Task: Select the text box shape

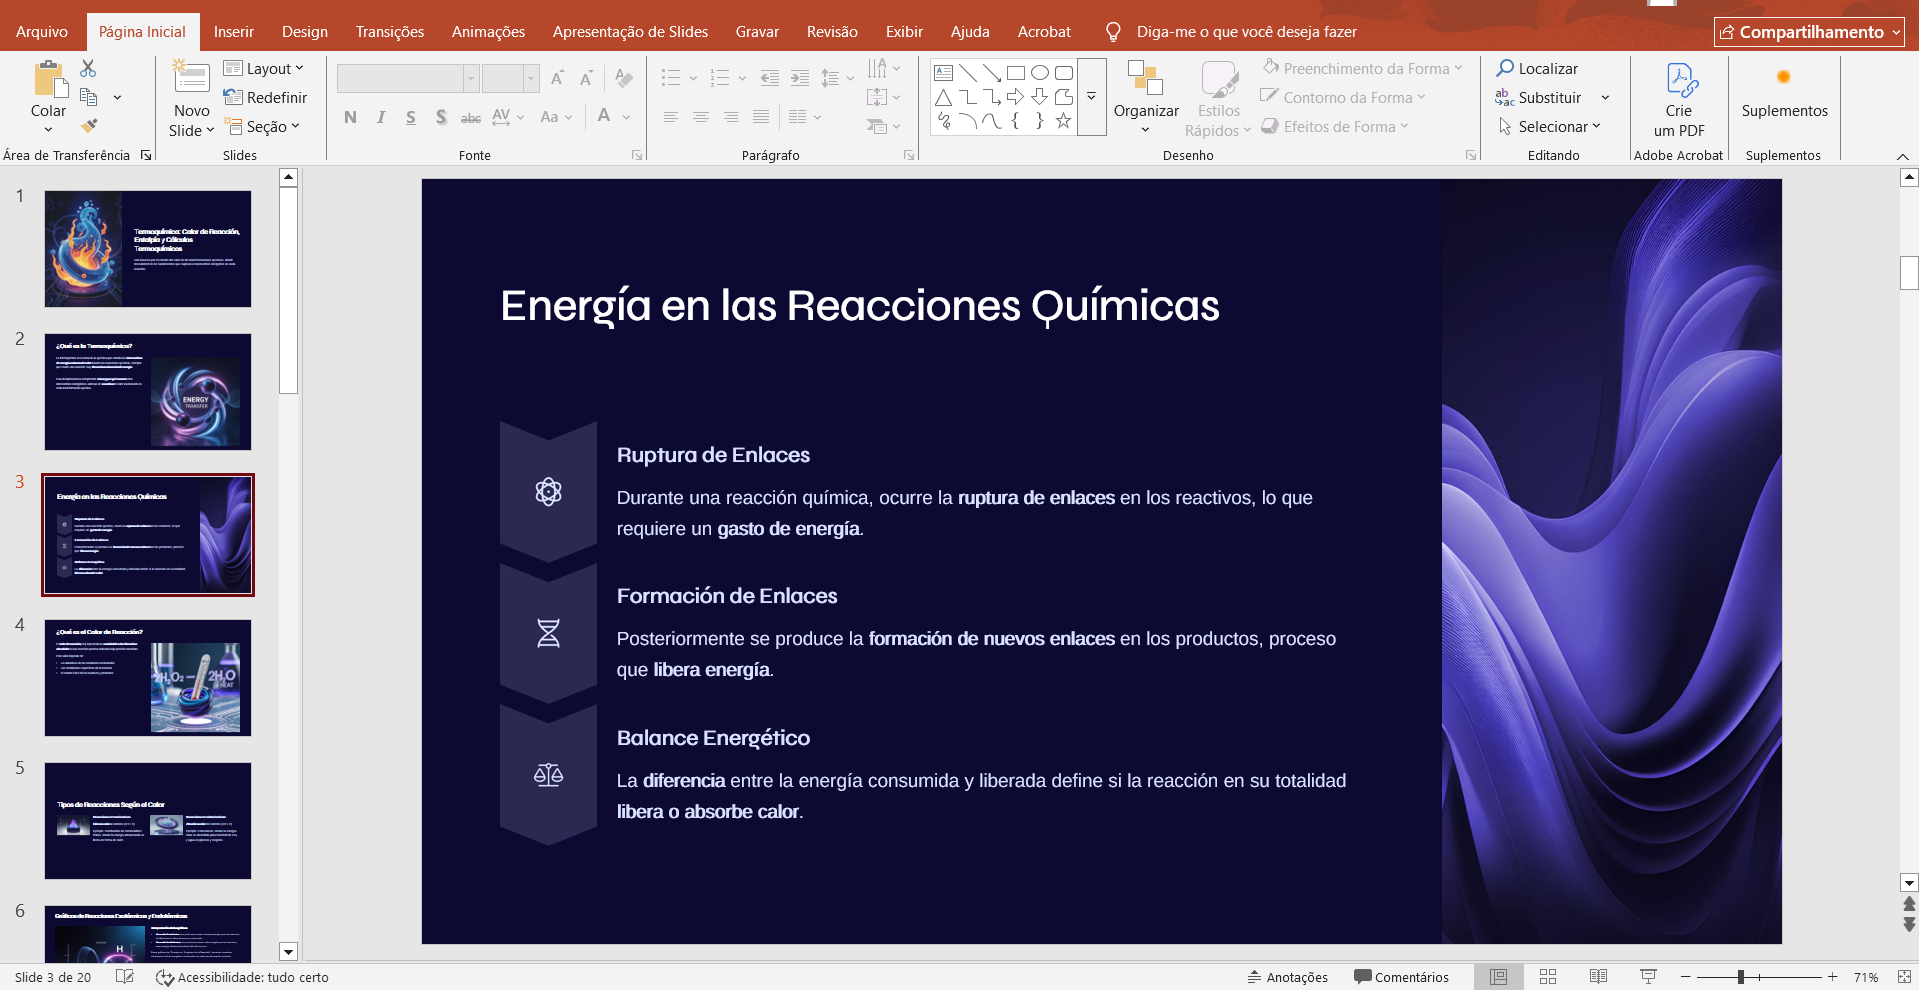Action: pyautogui.click(x=943, y=73)
